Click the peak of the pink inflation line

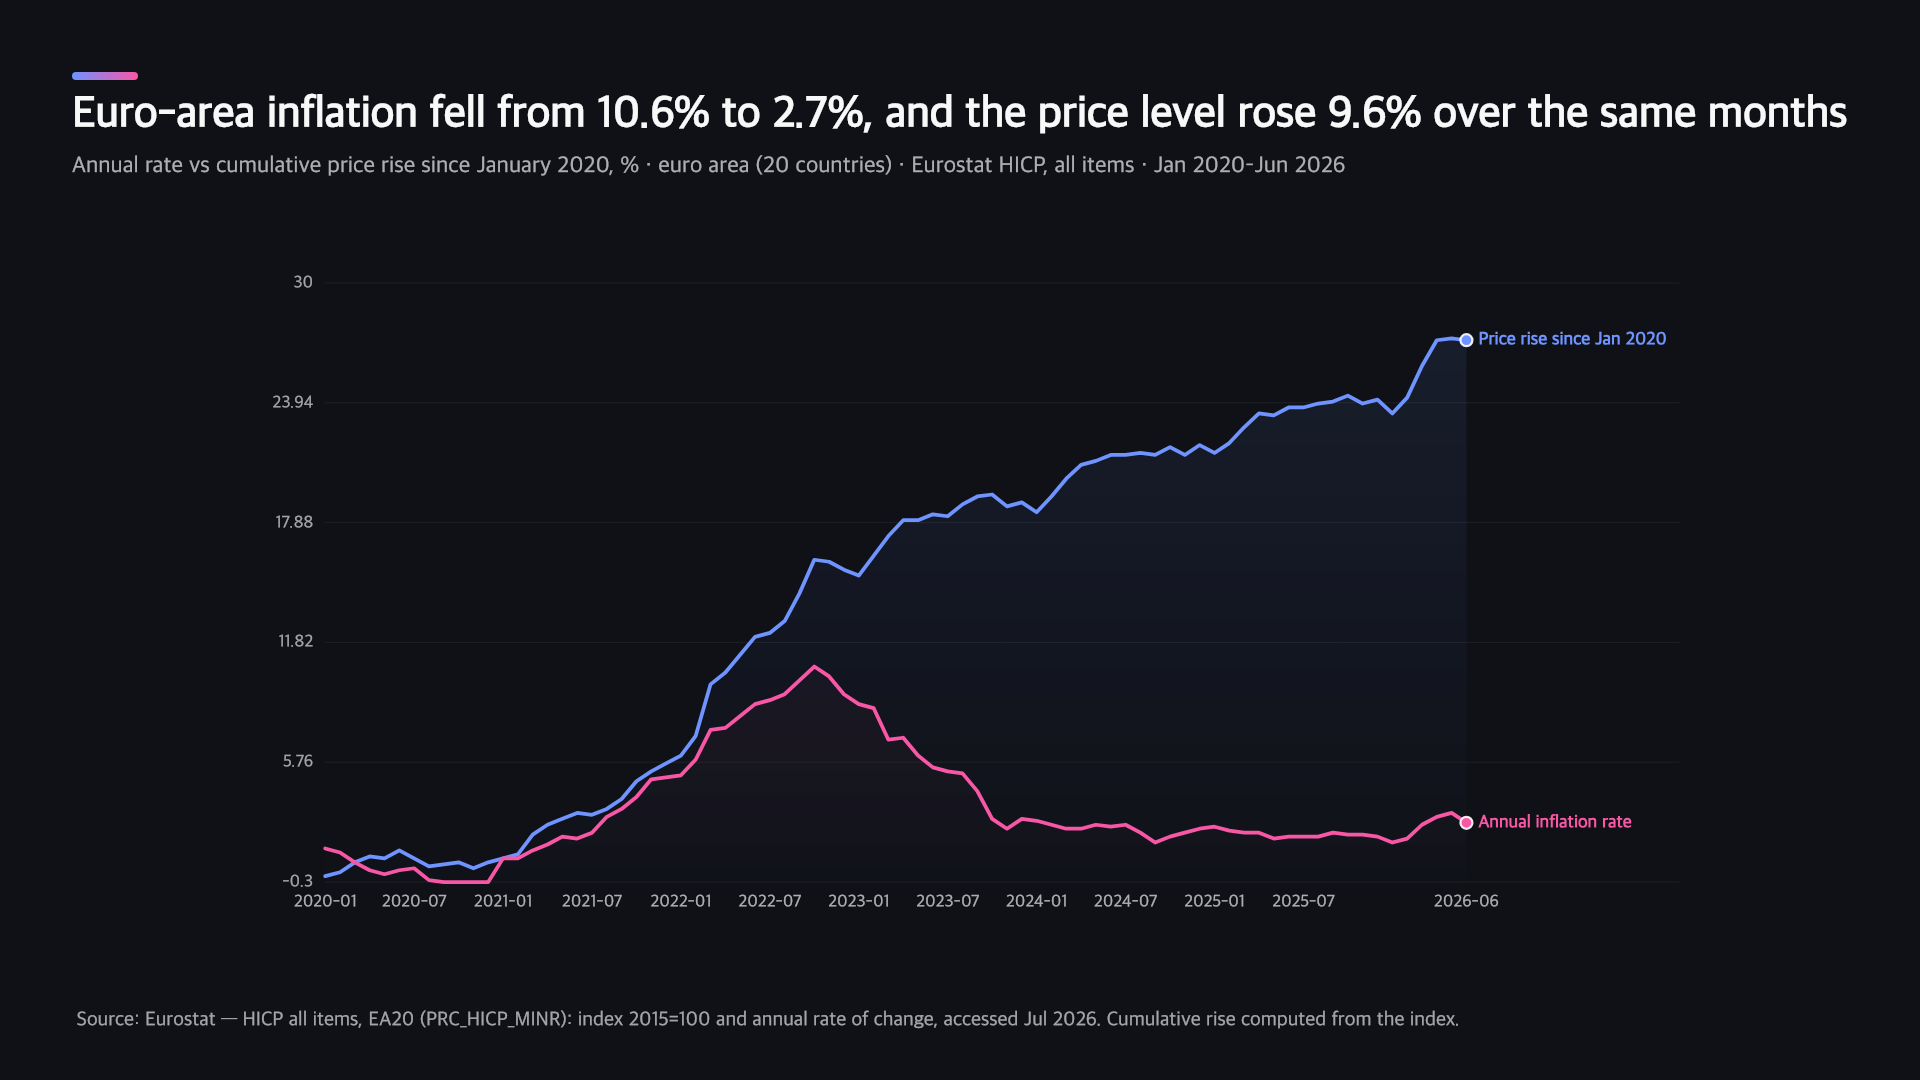coord(815,666)
